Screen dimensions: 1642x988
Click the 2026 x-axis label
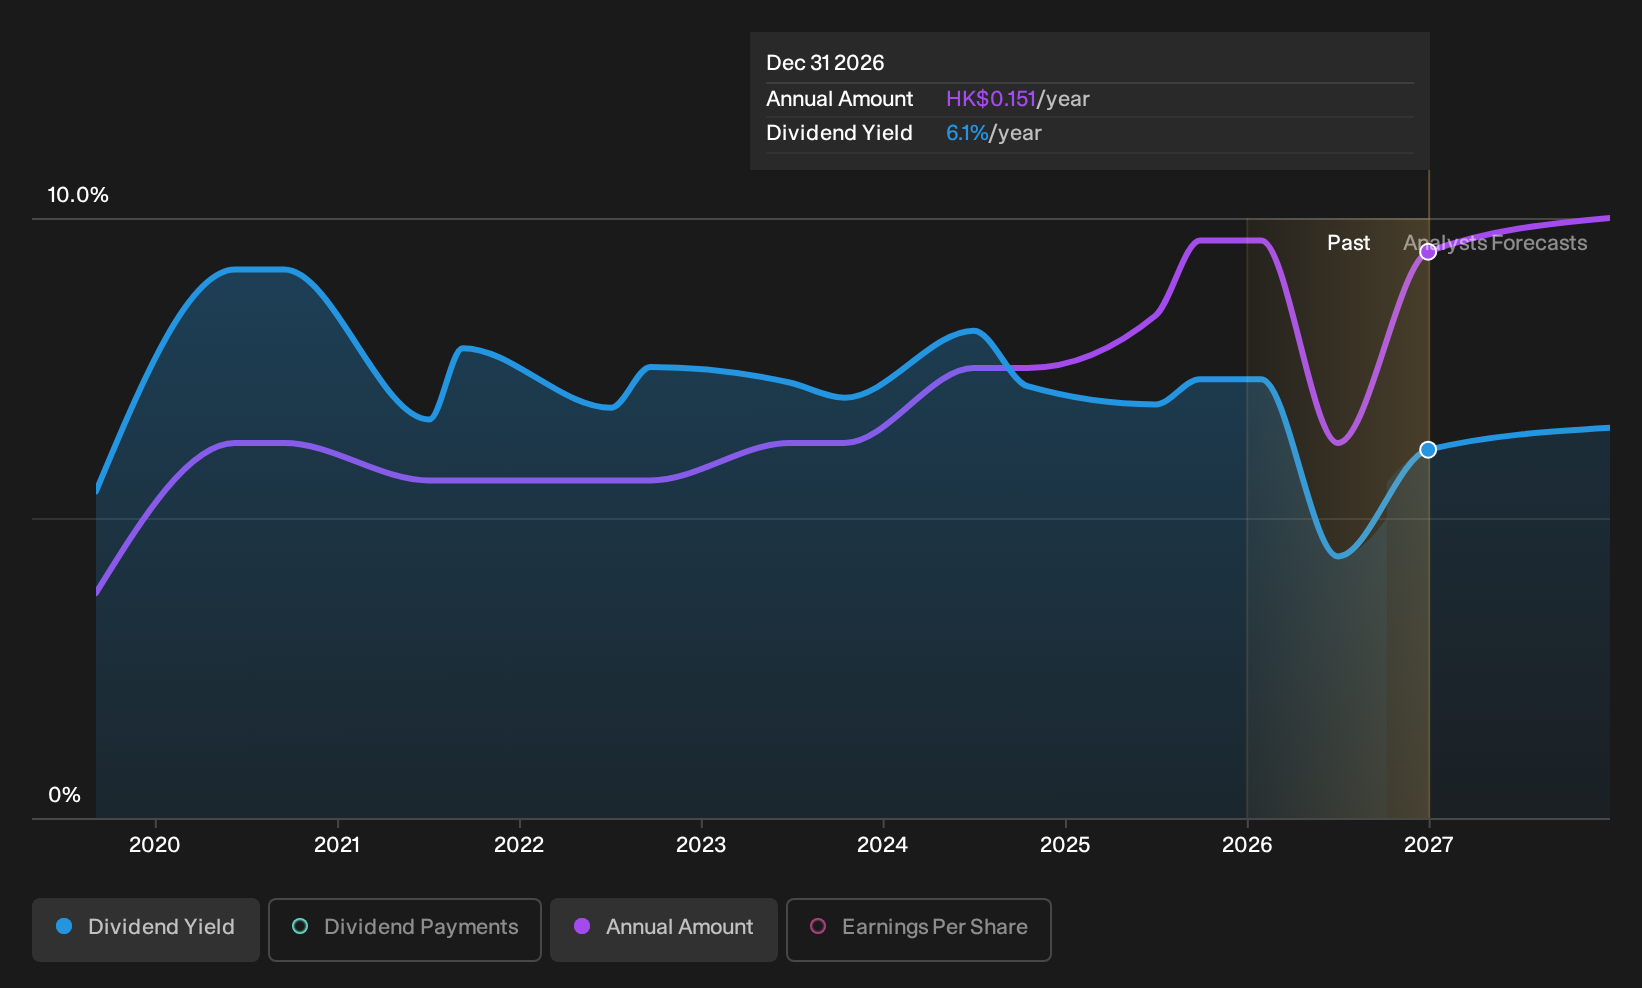click(x=1247, y=845)
